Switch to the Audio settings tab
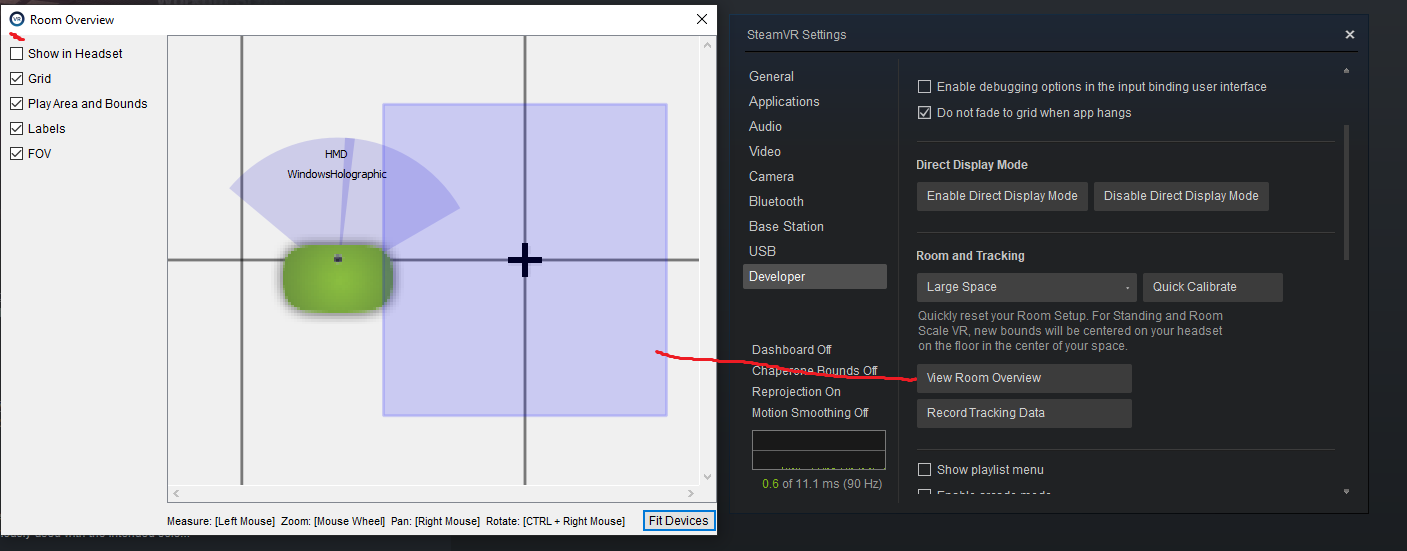Viewport: 1407px width, 551px height. click(x=765, y=126)
